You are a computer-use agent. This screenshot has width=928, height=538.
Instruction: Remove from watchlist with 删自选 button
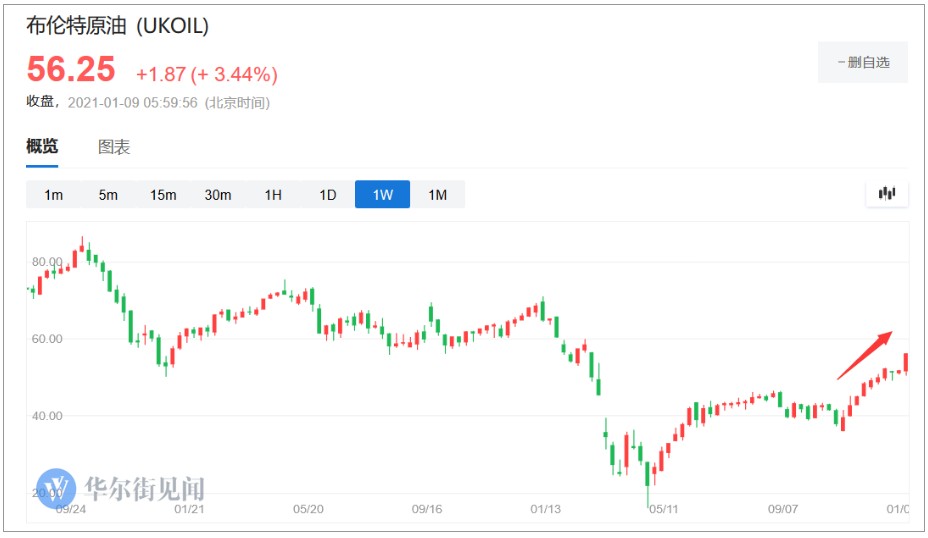[x=863, y=62]
